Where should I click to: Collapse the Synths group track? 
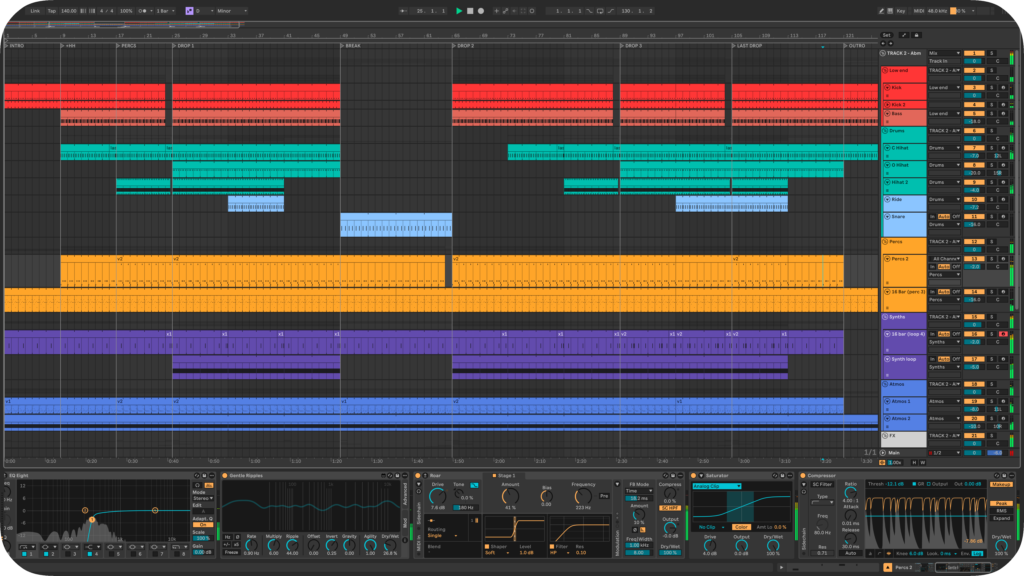pyautogui.click(x=885, y=316)
